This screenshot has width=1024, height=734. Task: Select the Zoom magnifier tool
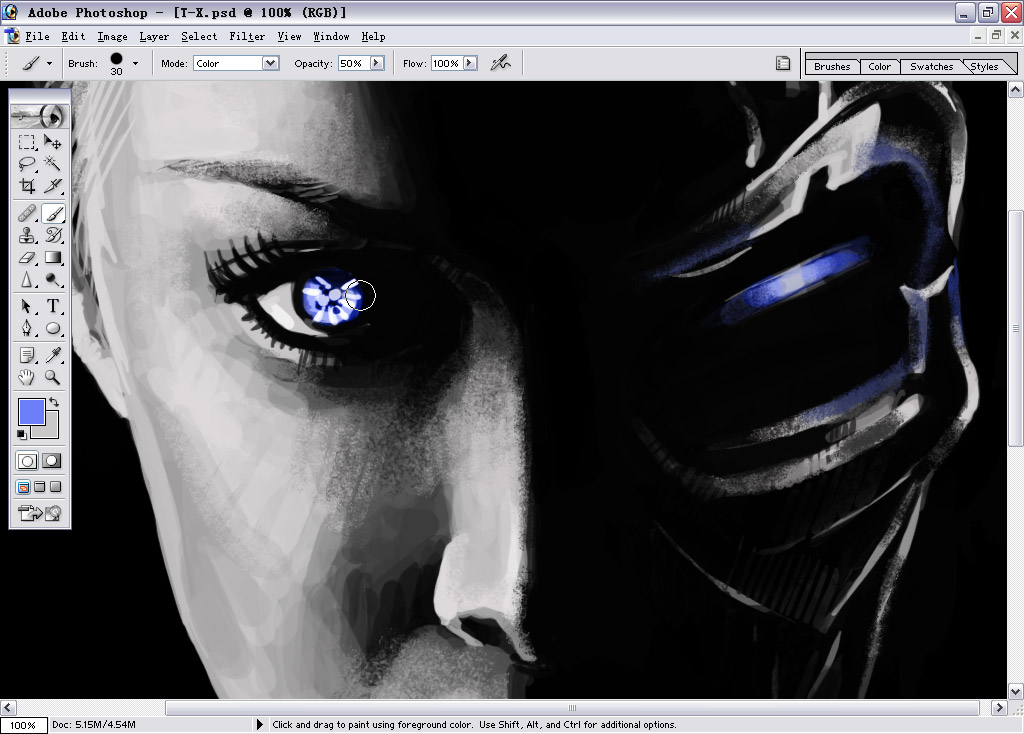point(53,377)
